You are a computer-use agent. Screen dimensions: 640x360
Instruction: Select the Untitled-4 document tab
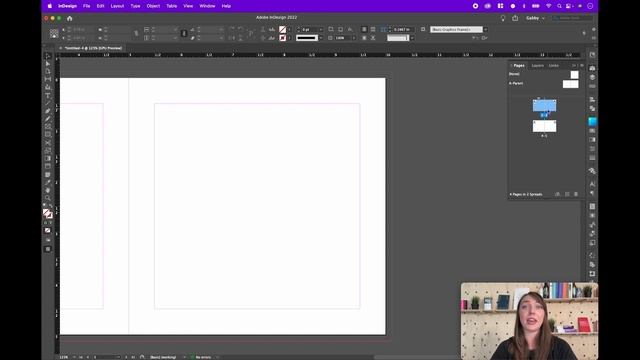(93, 48)
